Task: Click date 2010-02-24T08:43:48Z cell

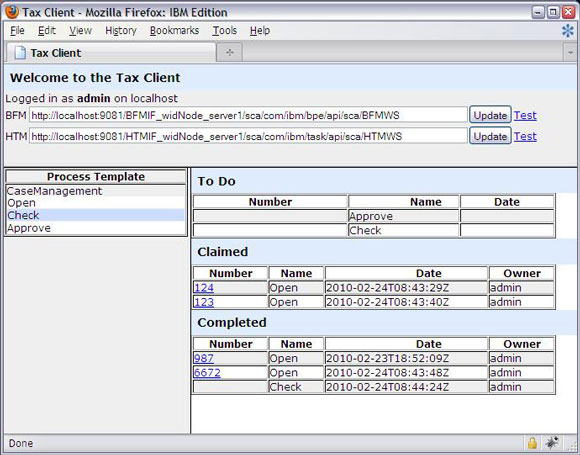Action: click(x=406, y=373)
